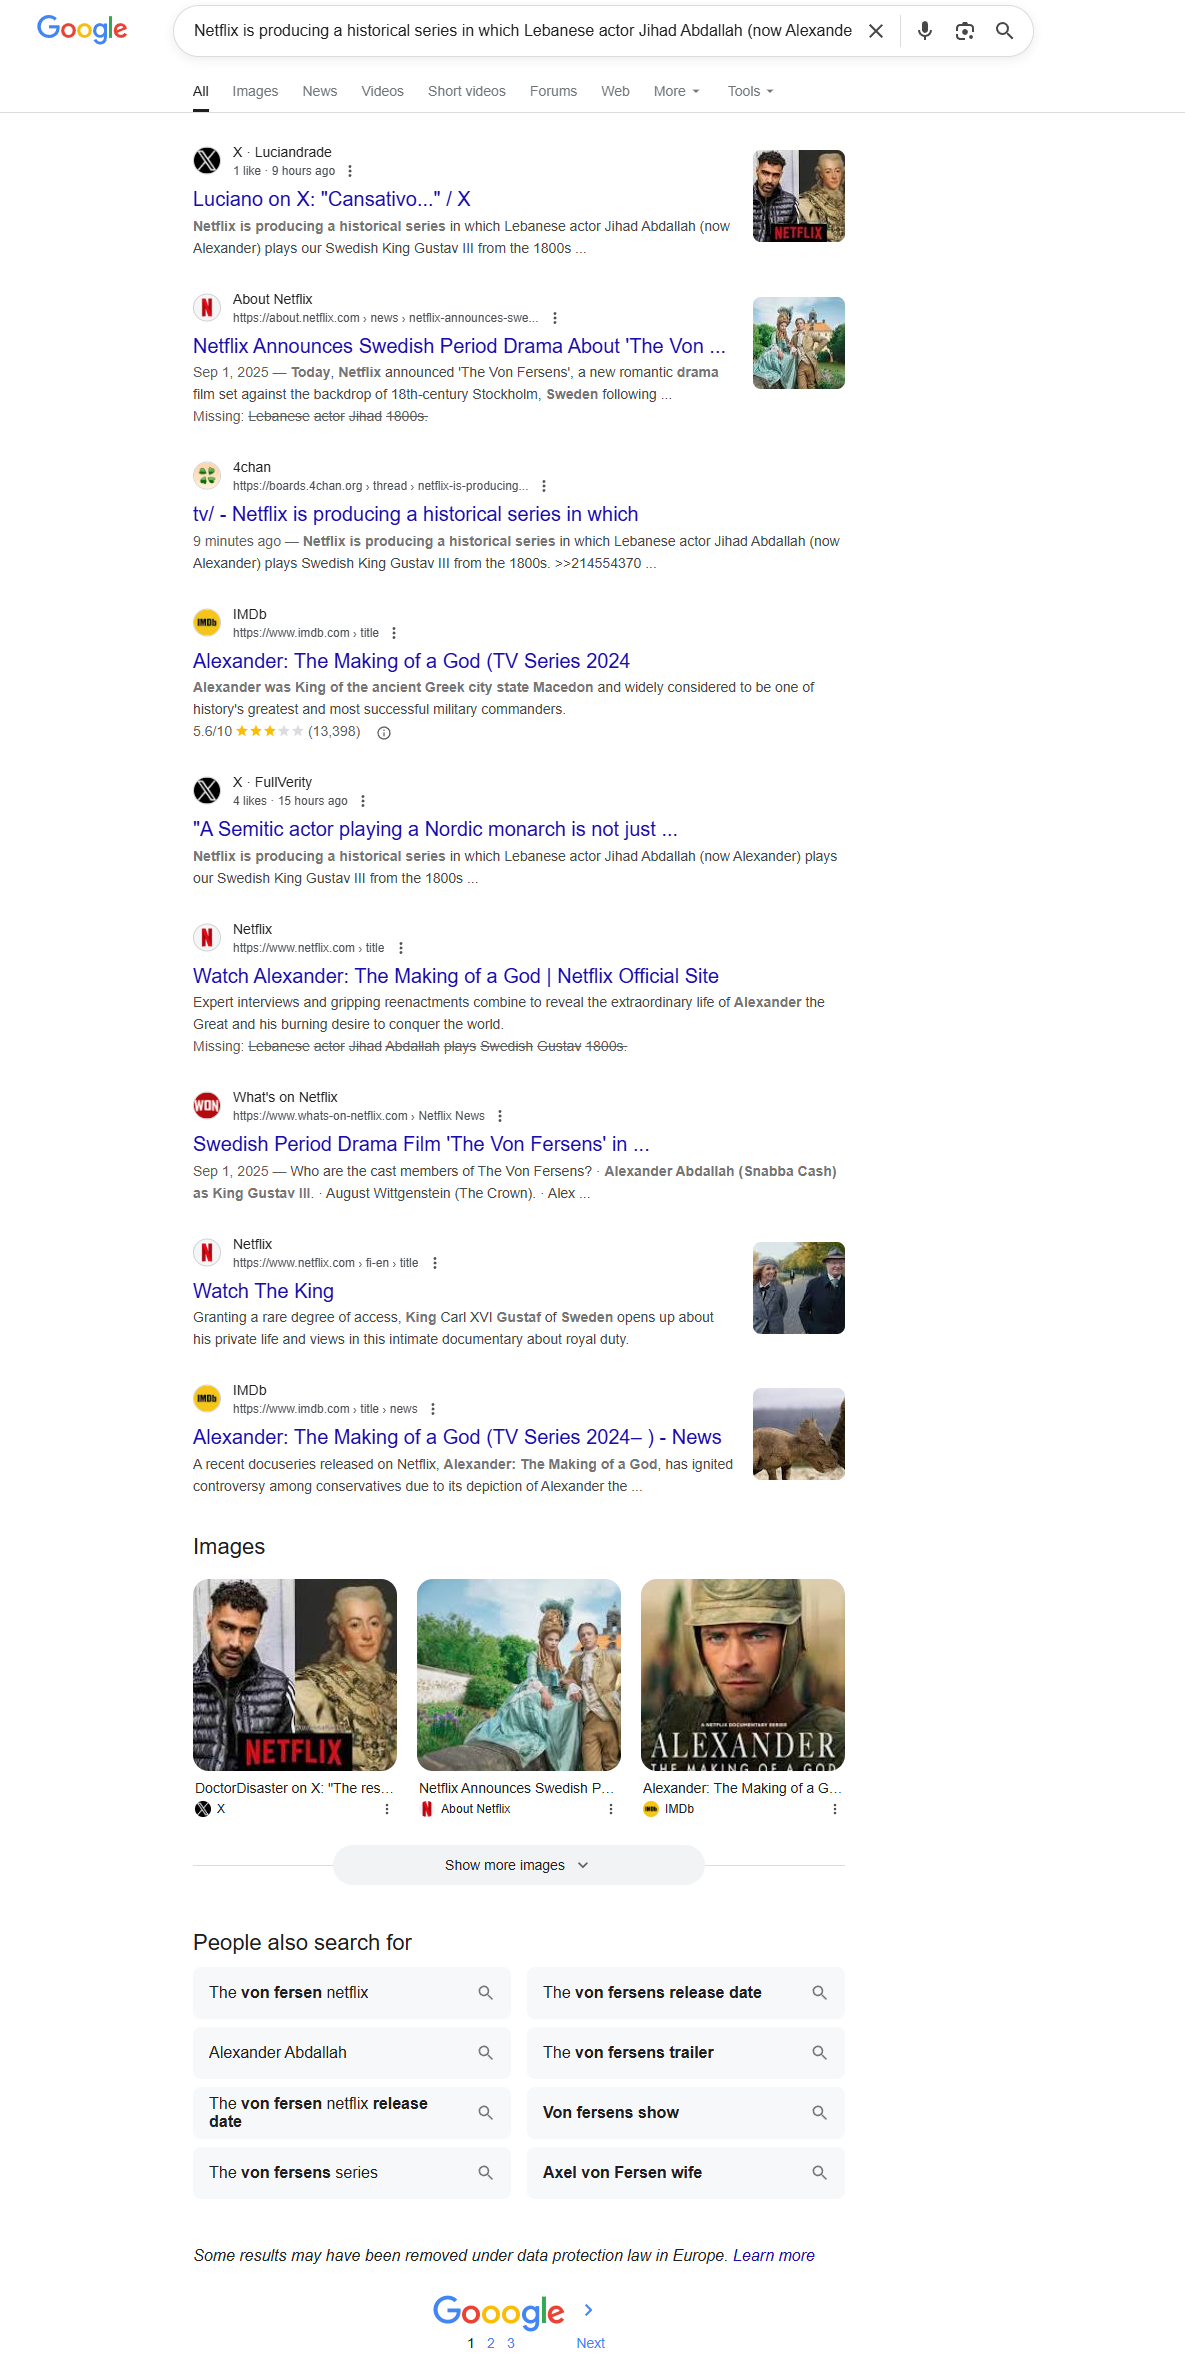The height and width of the screenshot is (2369, 1185).
Task: Open the Alexander poster in Images section
Action: (x=743, y=1675)
